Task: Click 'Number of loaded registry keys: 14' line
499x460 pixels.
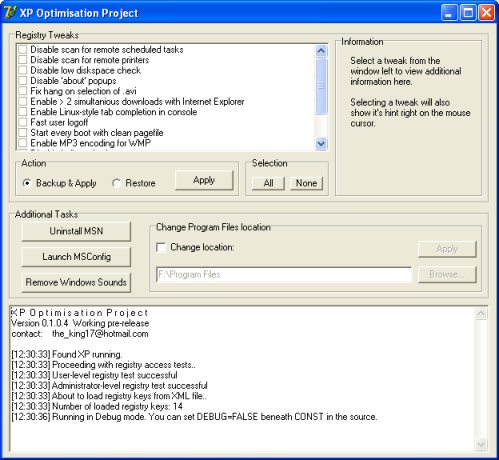Action: coord(117,406)
